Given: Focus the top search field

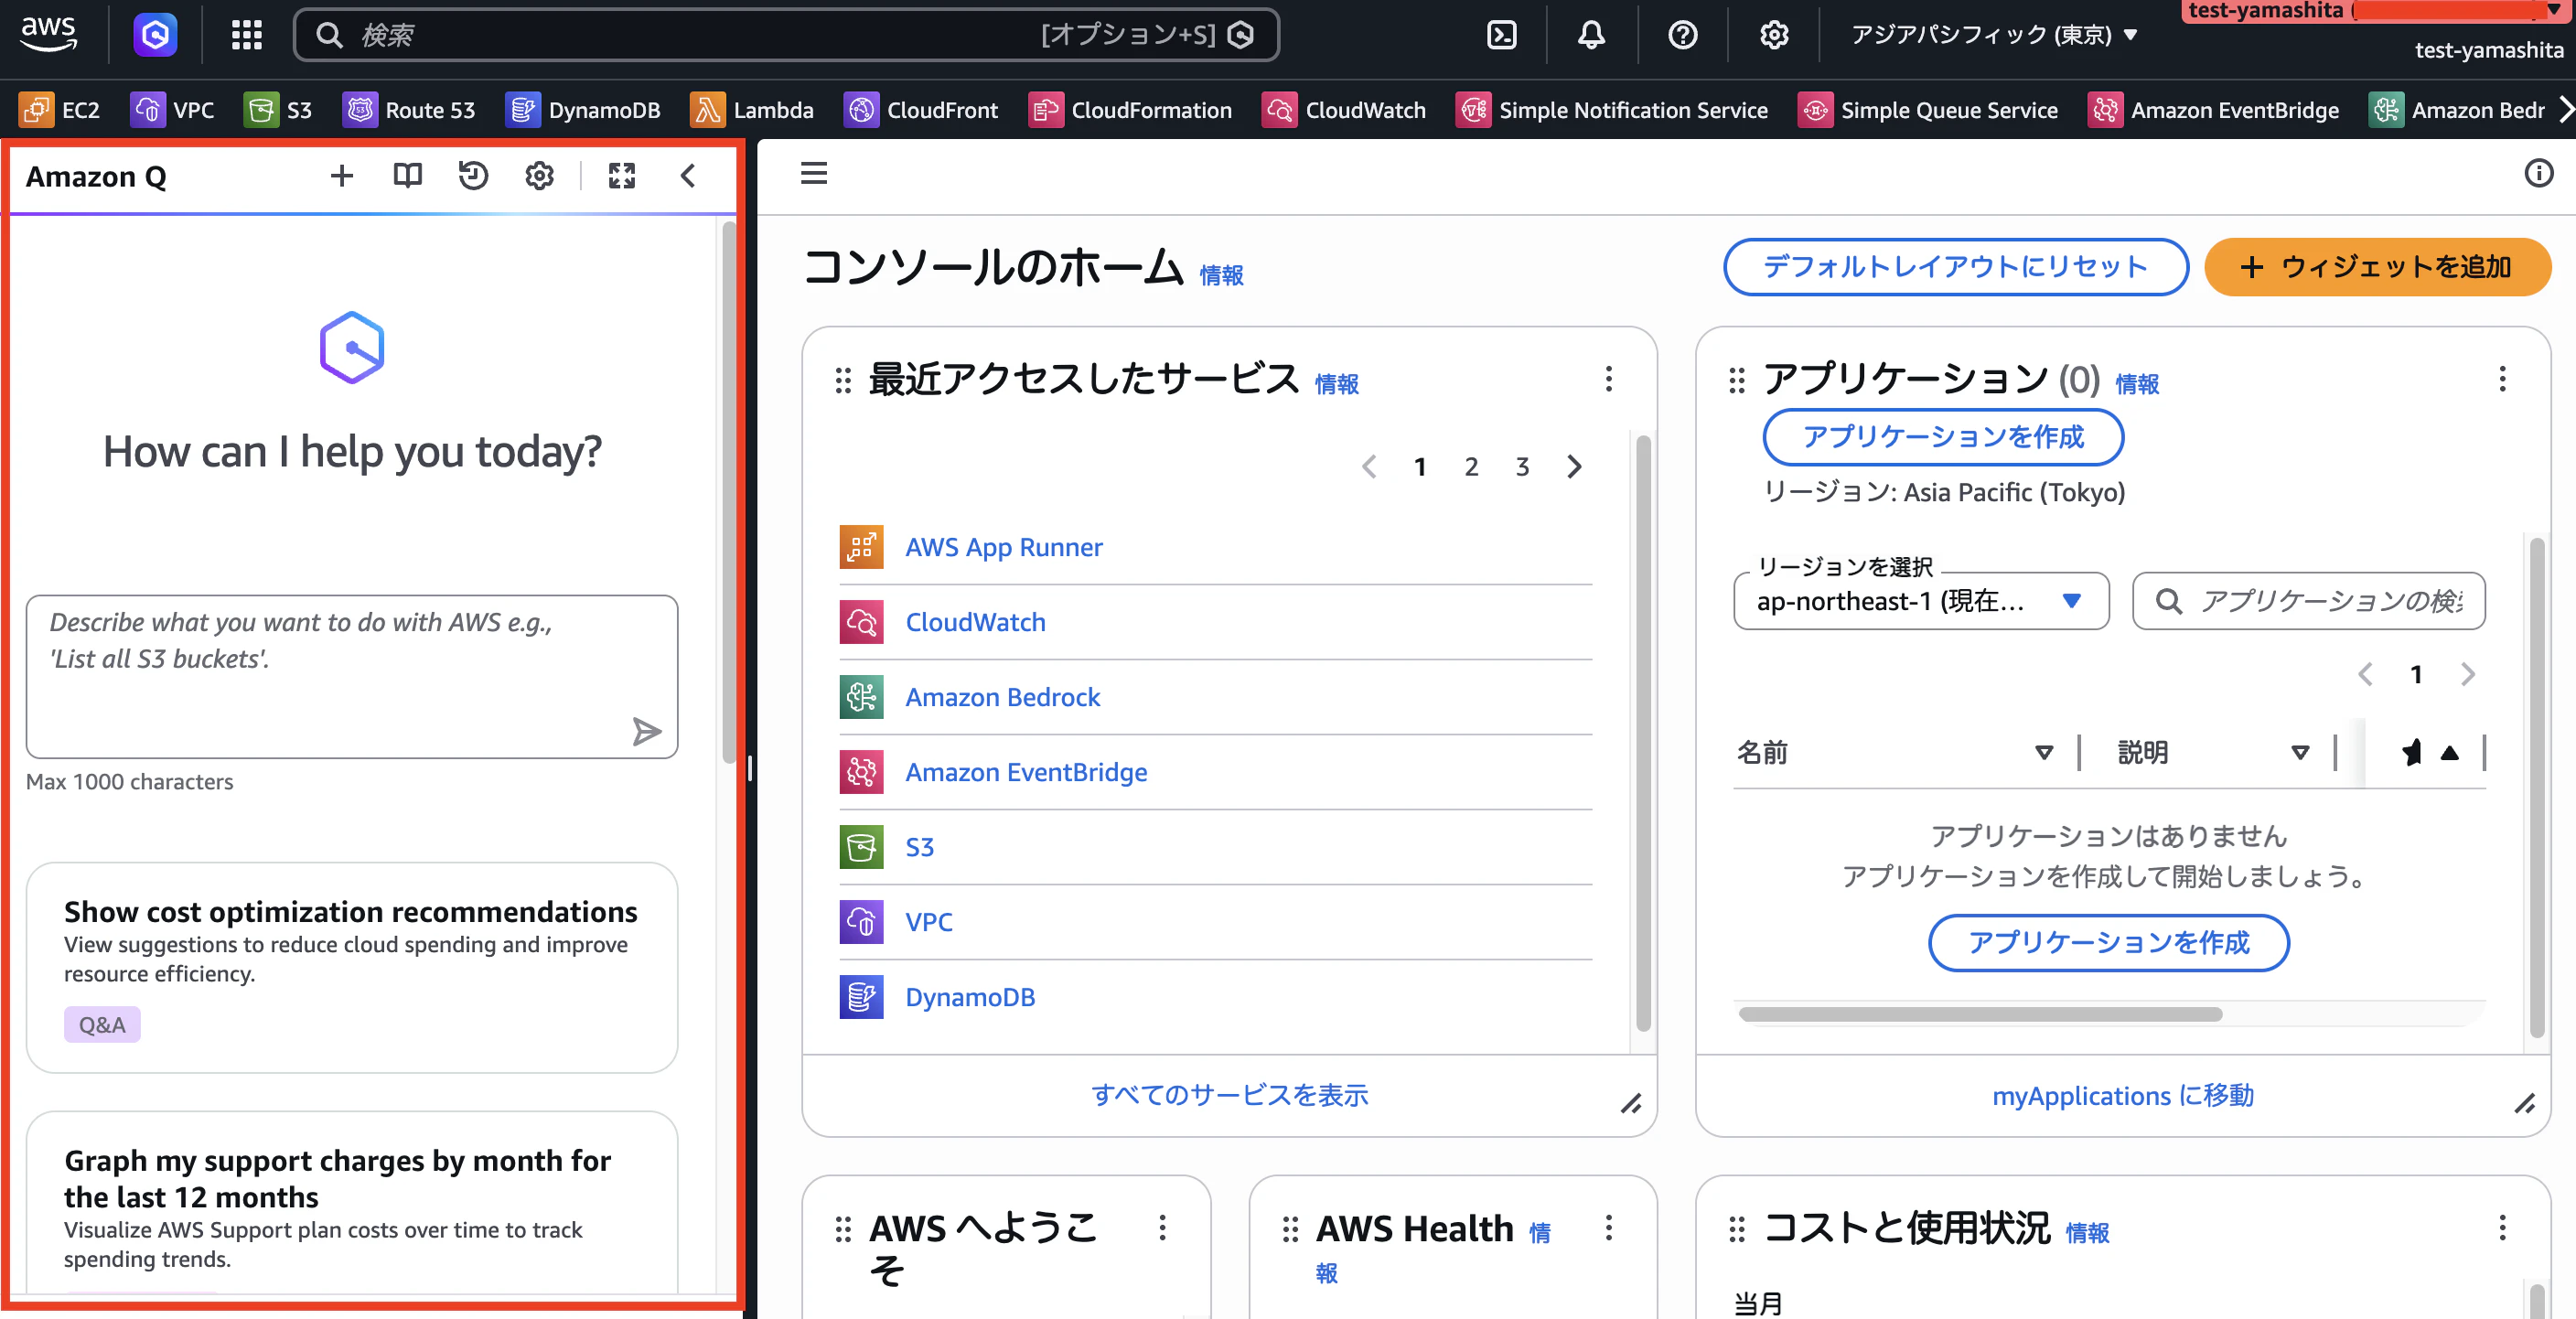Looking at the screenshot, I should [786, 35].
